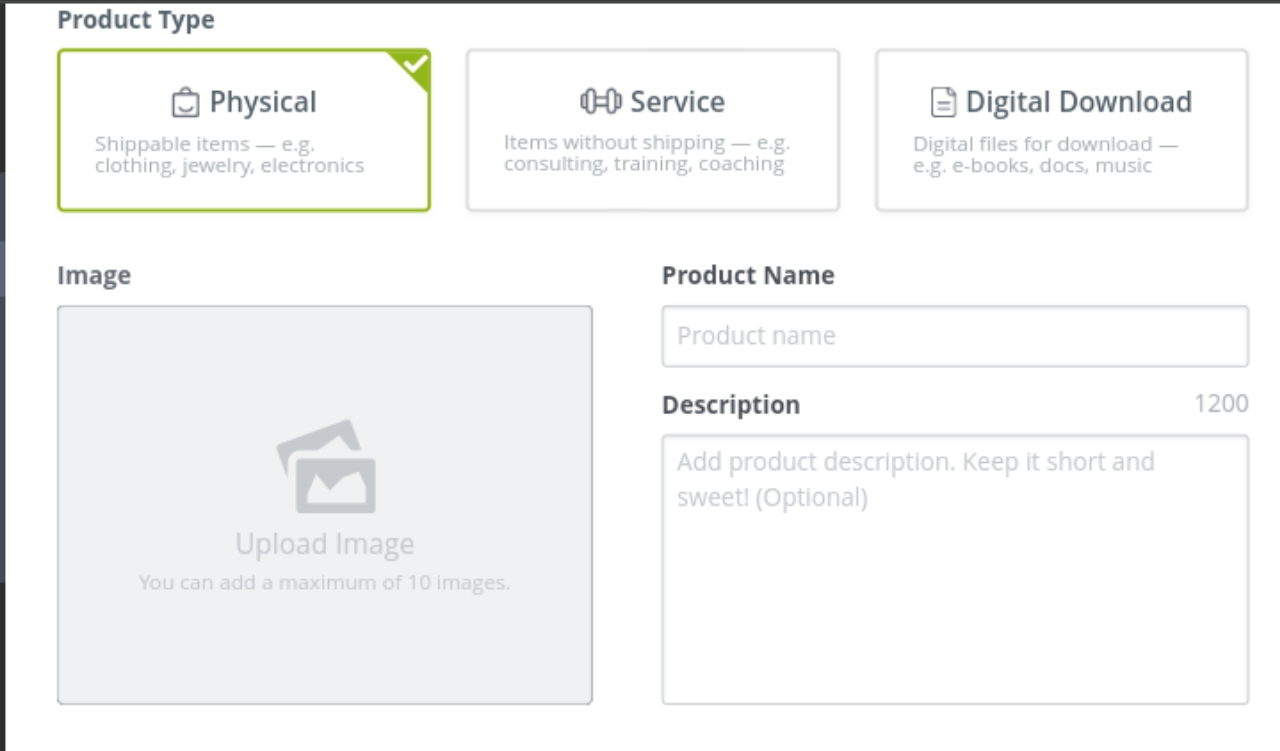The width and height of the screenshot is (1280, 751).
Task: Click the Upload Image text link
Action: (325, 543)
